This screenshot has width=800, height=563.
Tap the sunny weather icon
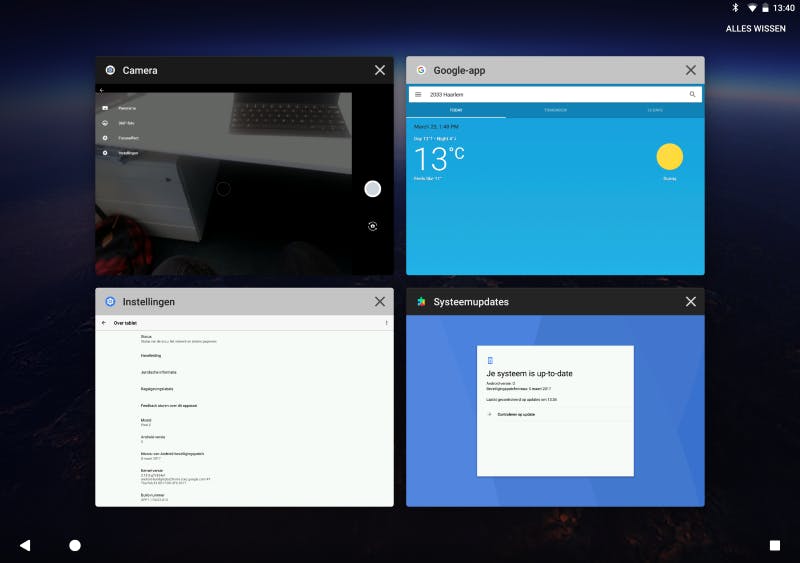(x=669, y=157)
